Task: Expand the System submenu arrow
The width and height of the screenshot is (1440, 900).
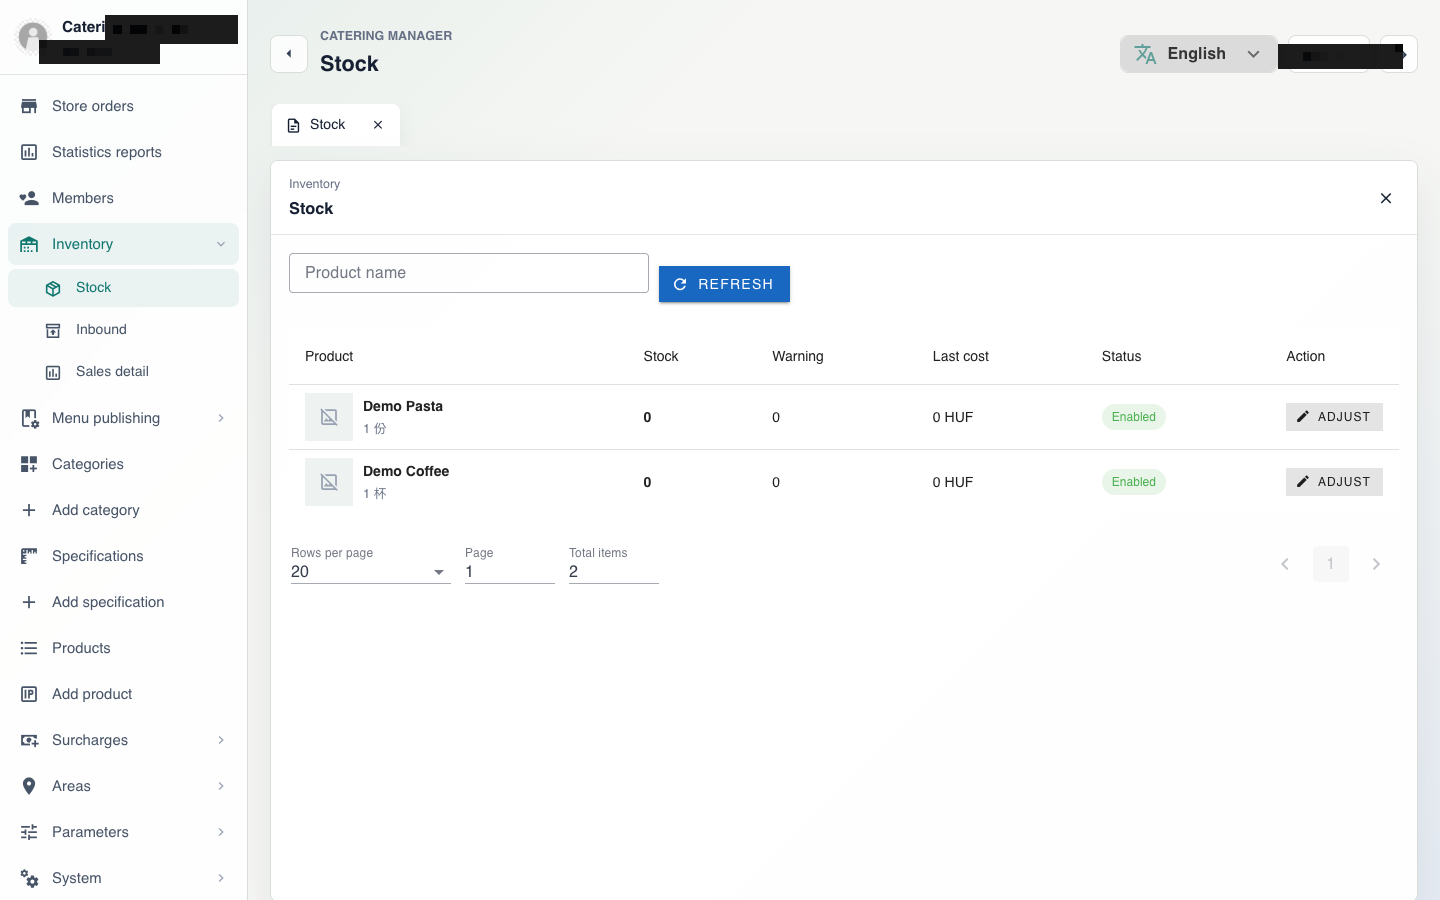Action: click(221, 878)
